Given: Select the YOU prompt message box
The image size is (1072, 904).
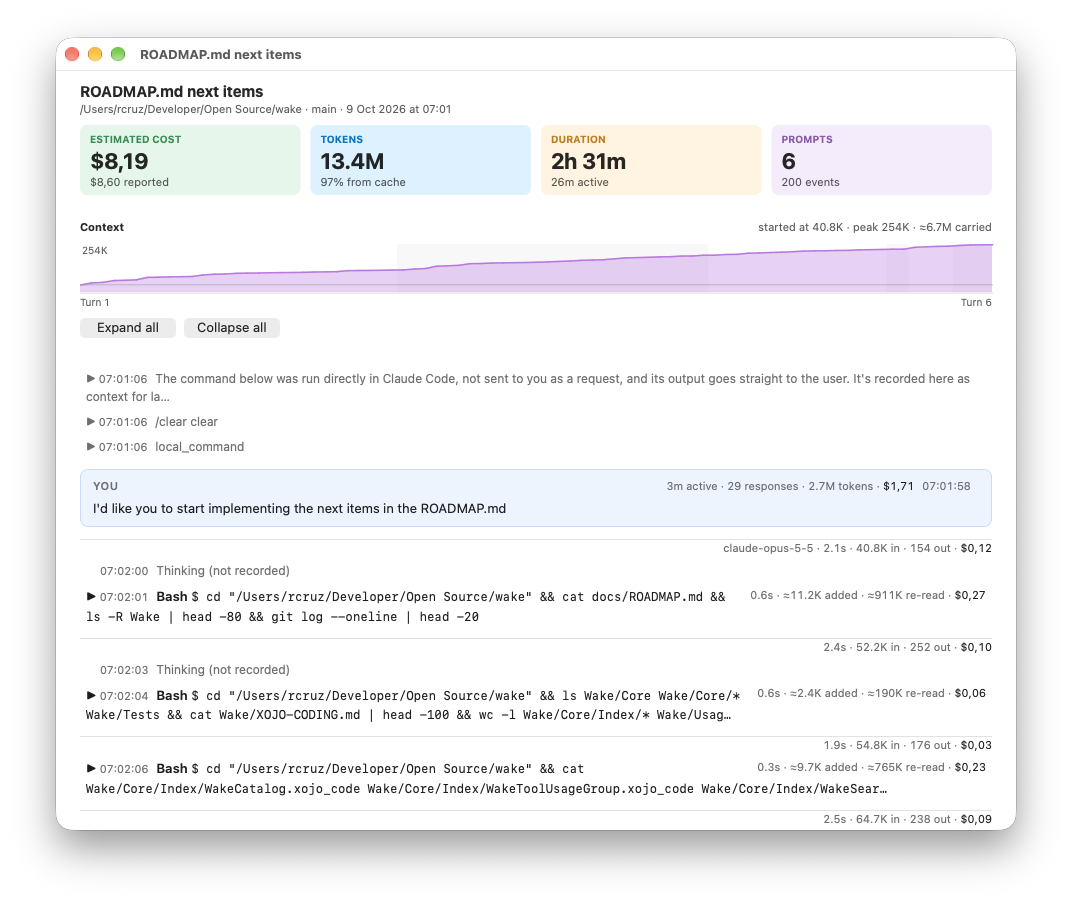Looking at the screenshot, I should click(x=536, y=498).
